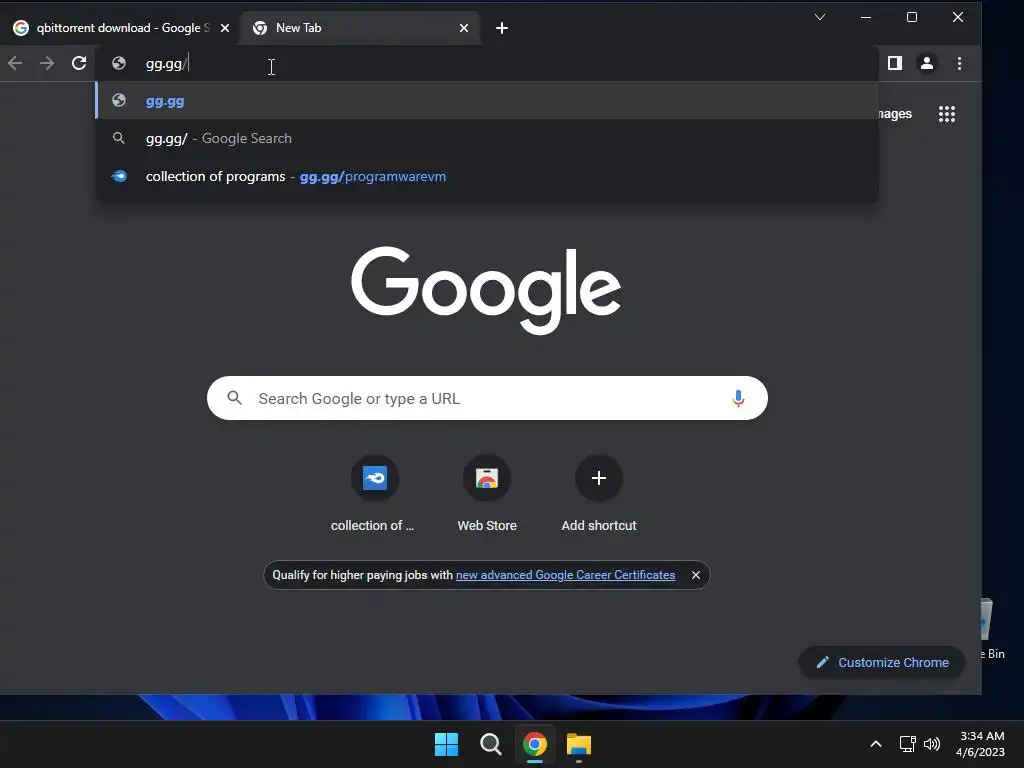Open the volume speaker tray icon

pyautogui.click(x=932, y=744)
